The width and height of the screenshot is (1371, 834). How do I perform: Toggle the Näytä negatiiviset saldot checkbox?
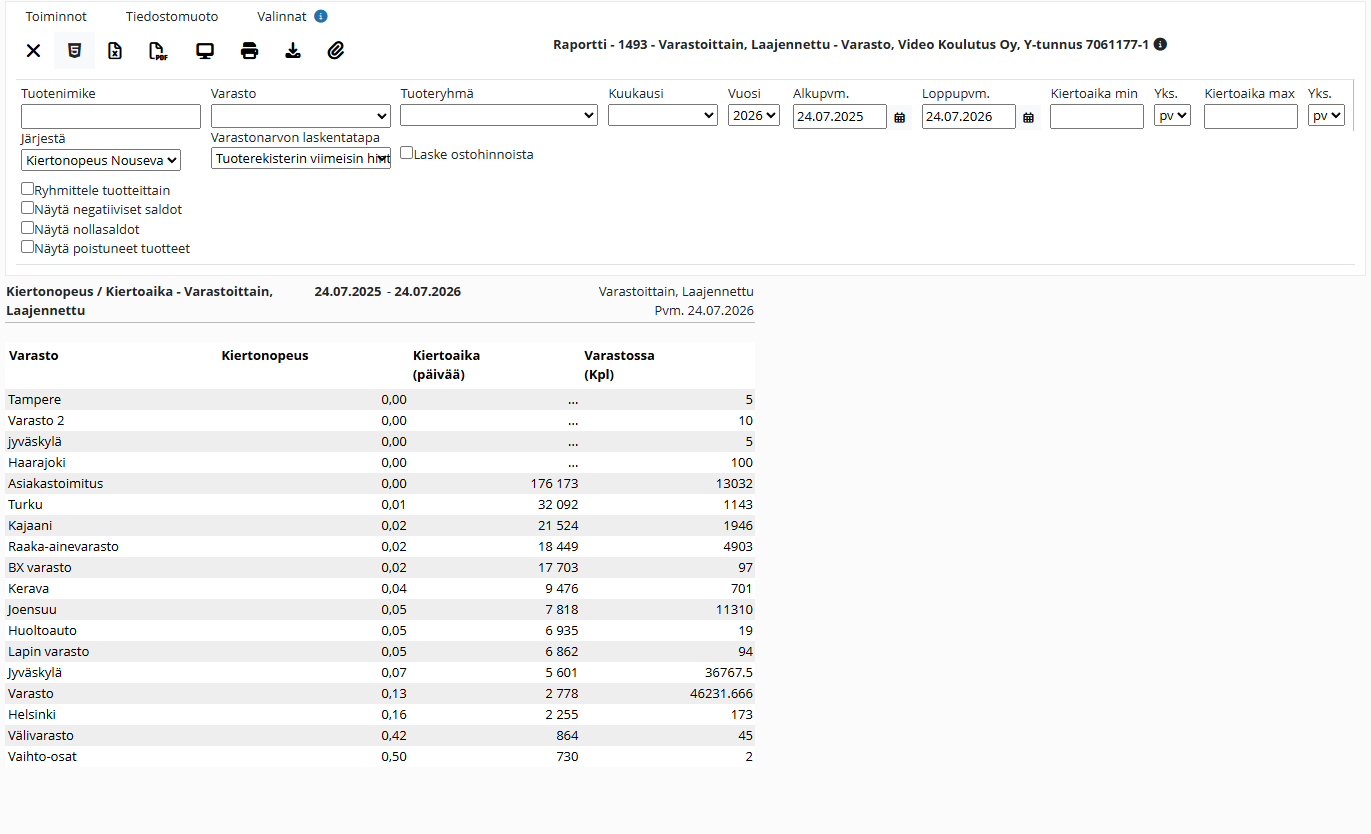[28, 208]
